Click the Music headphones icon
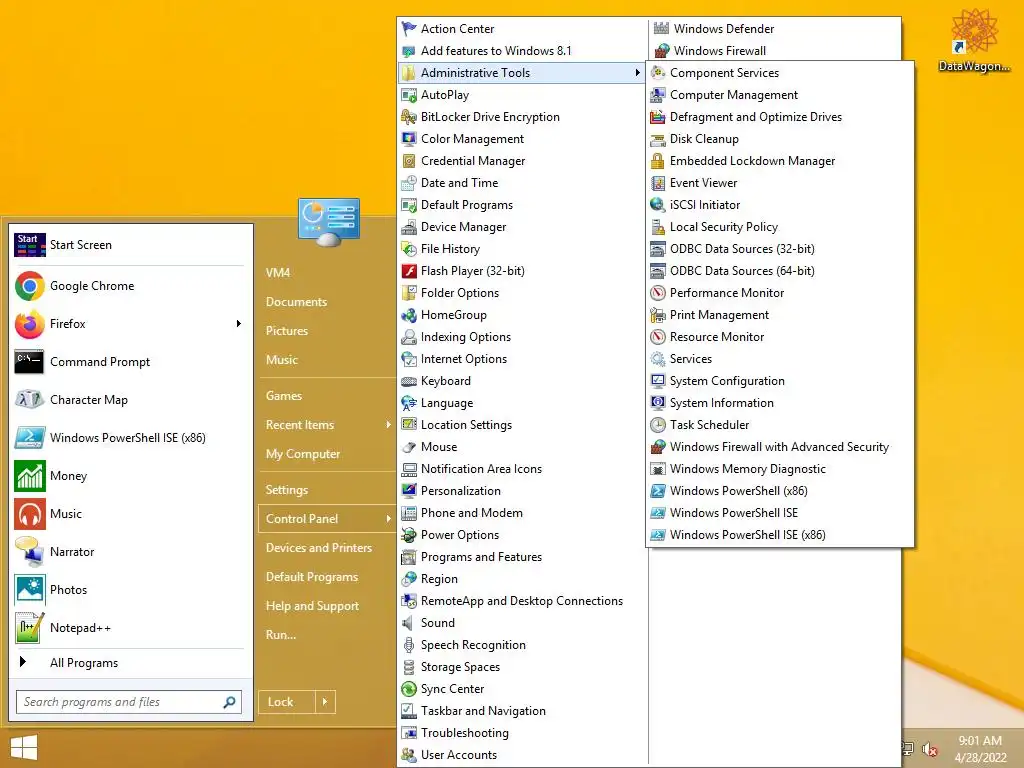 point(29,514)
